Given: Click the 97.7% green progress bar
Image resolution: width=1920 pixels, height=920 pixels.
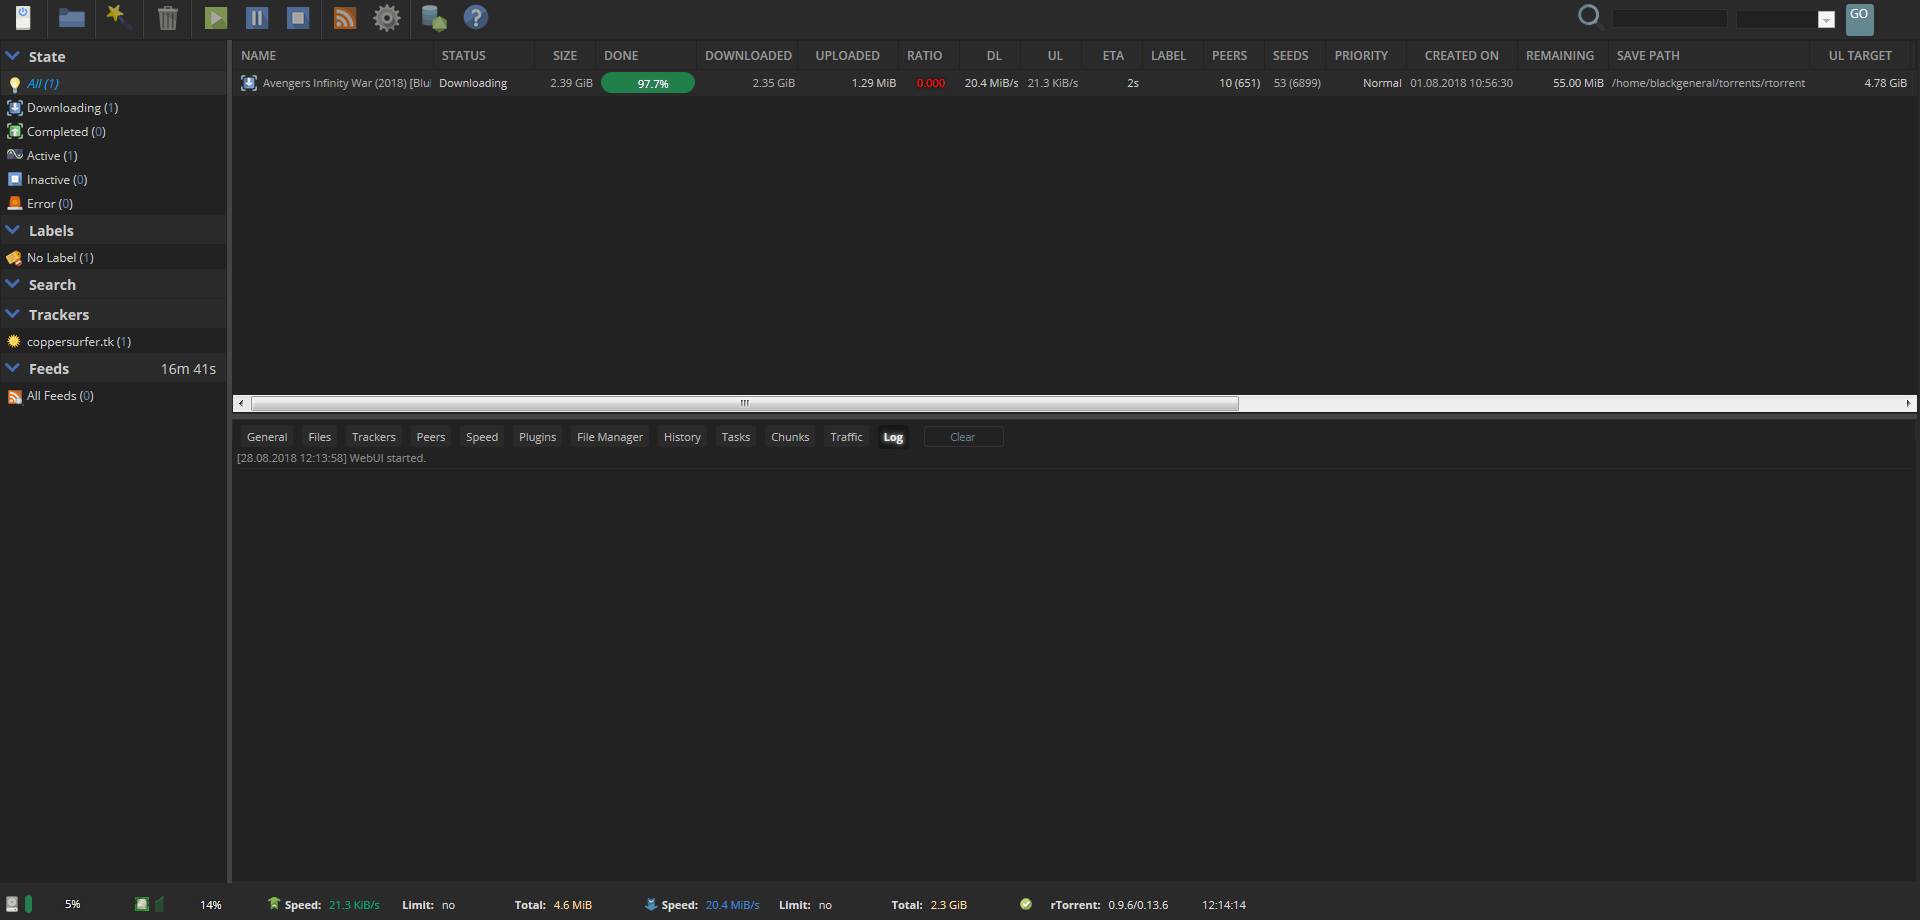Looking at the screenshot, I should tap(648, 84).
